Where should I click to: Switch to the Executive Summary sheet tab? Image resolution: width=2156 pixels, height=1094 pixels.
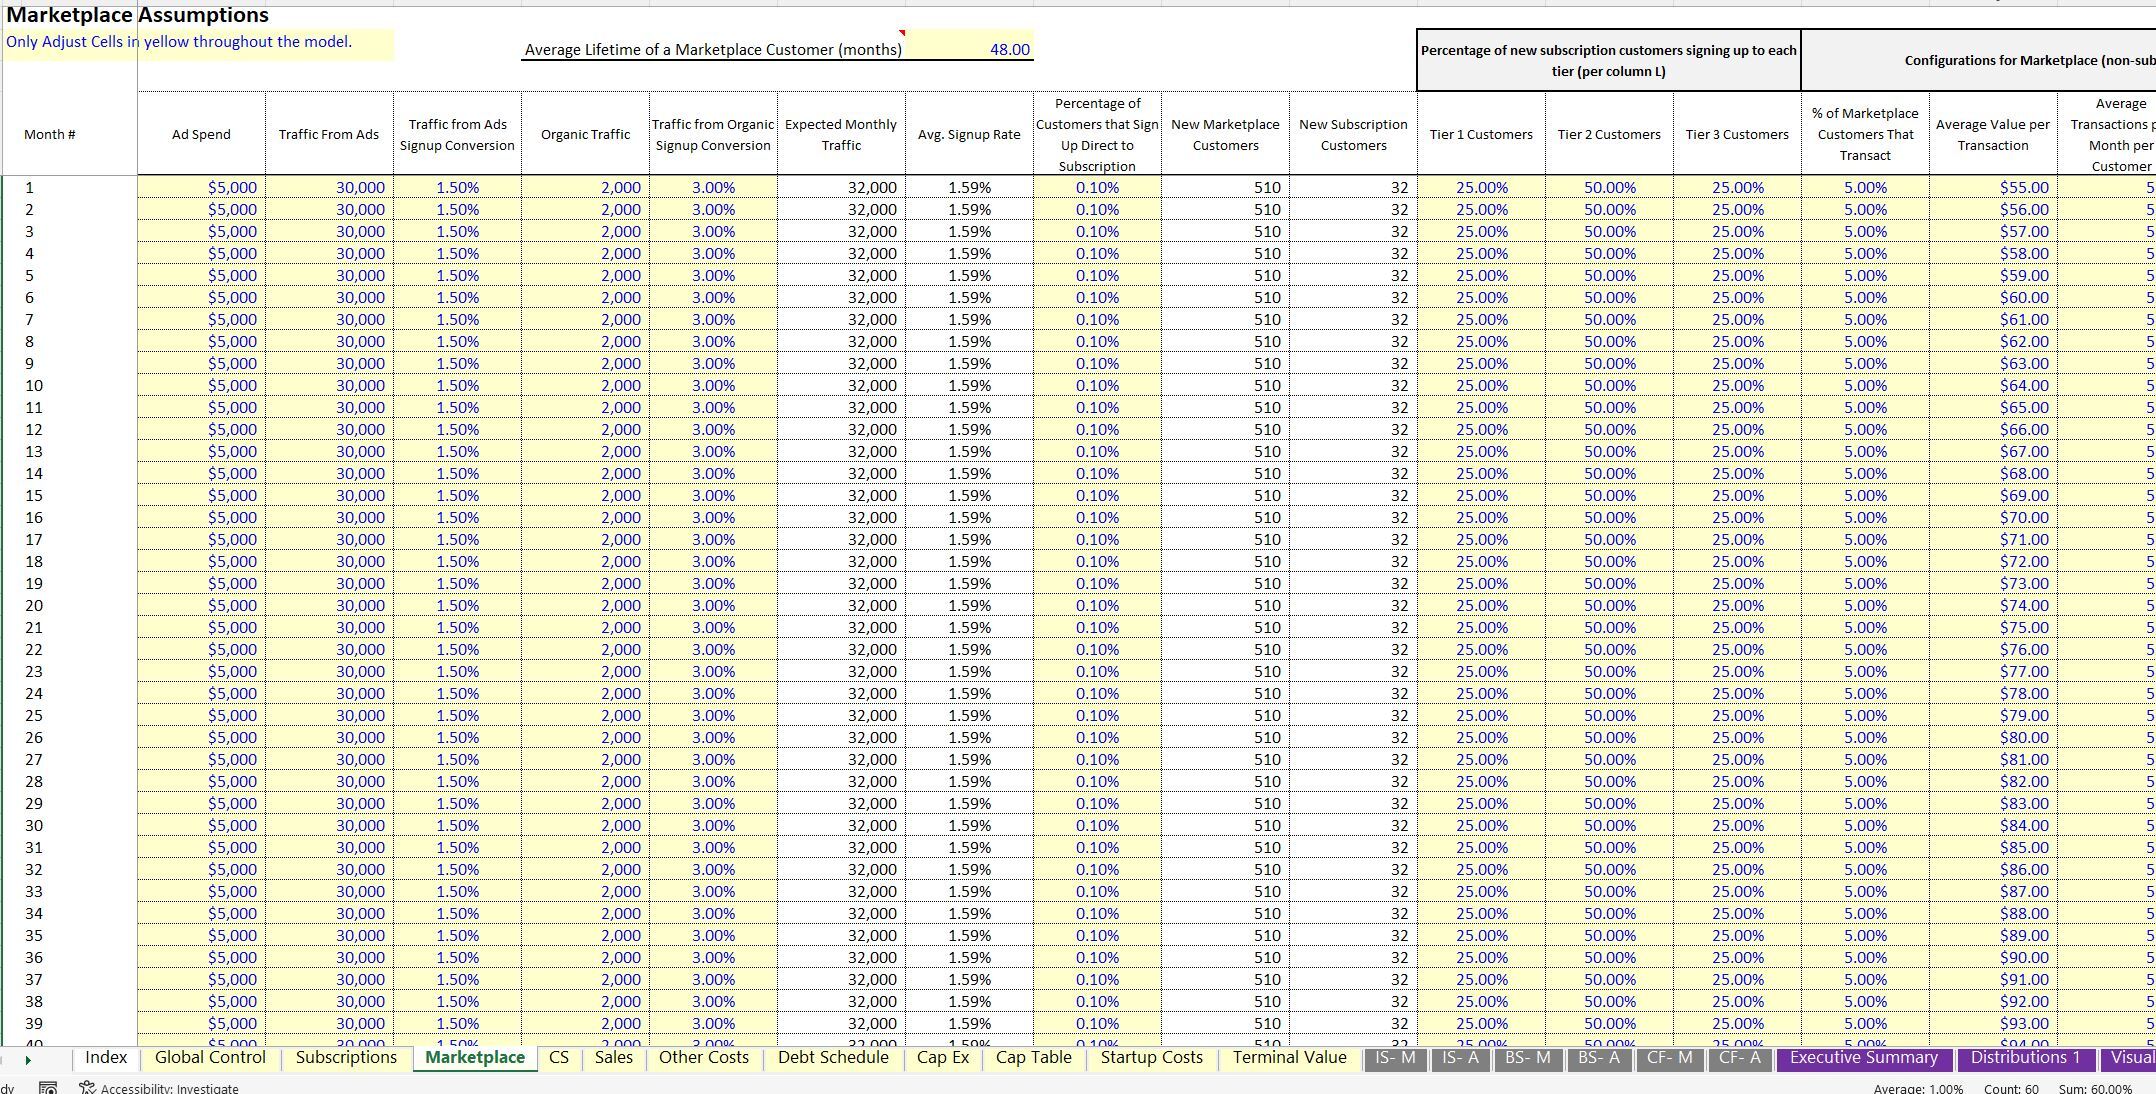1864,1058
